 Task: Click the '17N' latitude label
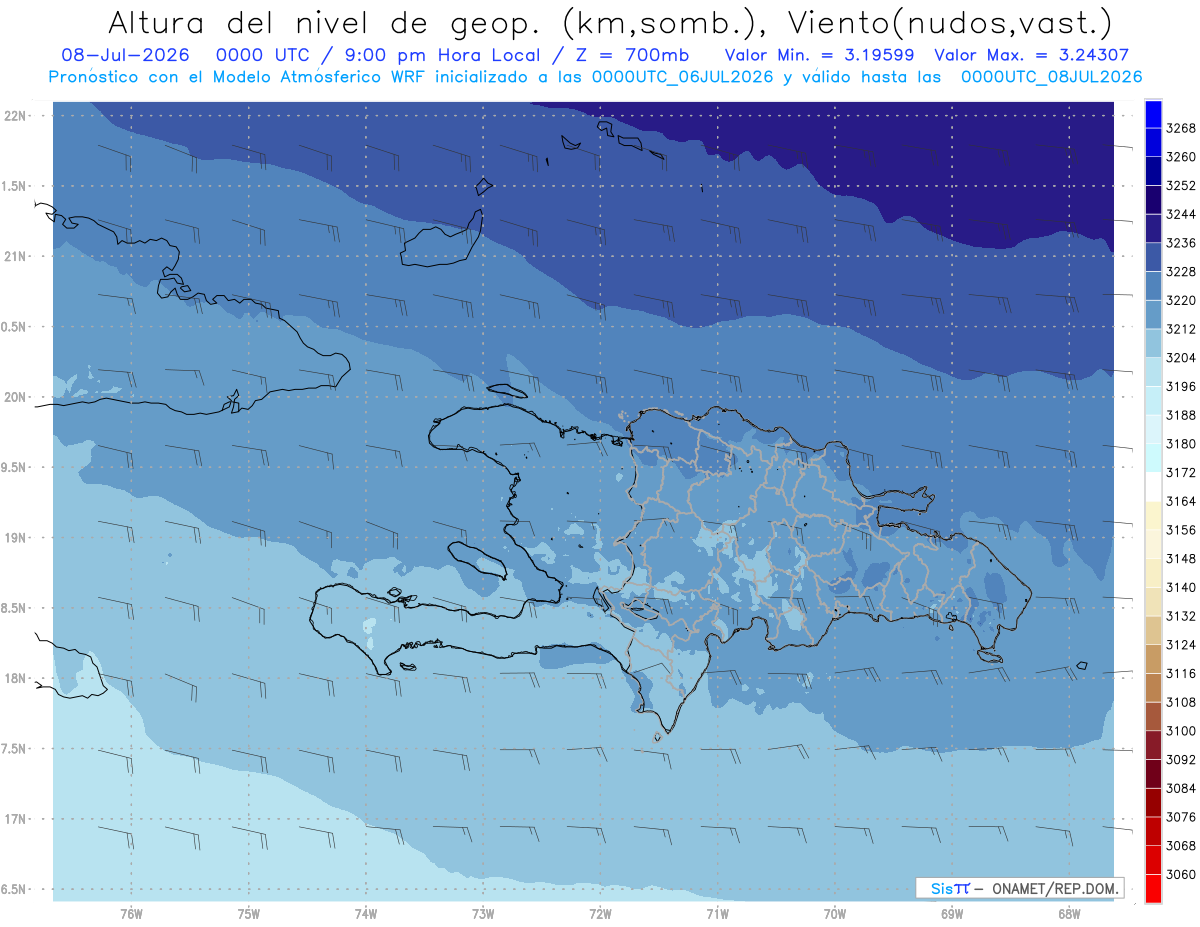[16, 819]
